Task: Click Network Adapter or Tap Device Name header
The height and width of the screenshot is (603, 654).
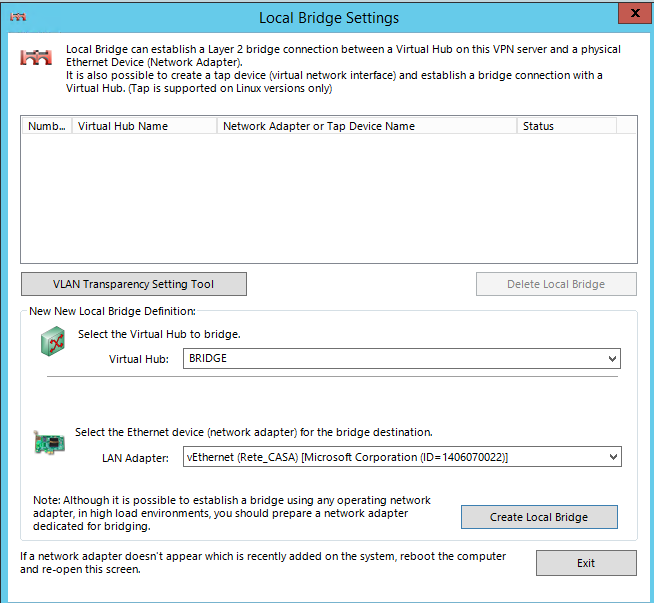Action: tap(367, 126)
